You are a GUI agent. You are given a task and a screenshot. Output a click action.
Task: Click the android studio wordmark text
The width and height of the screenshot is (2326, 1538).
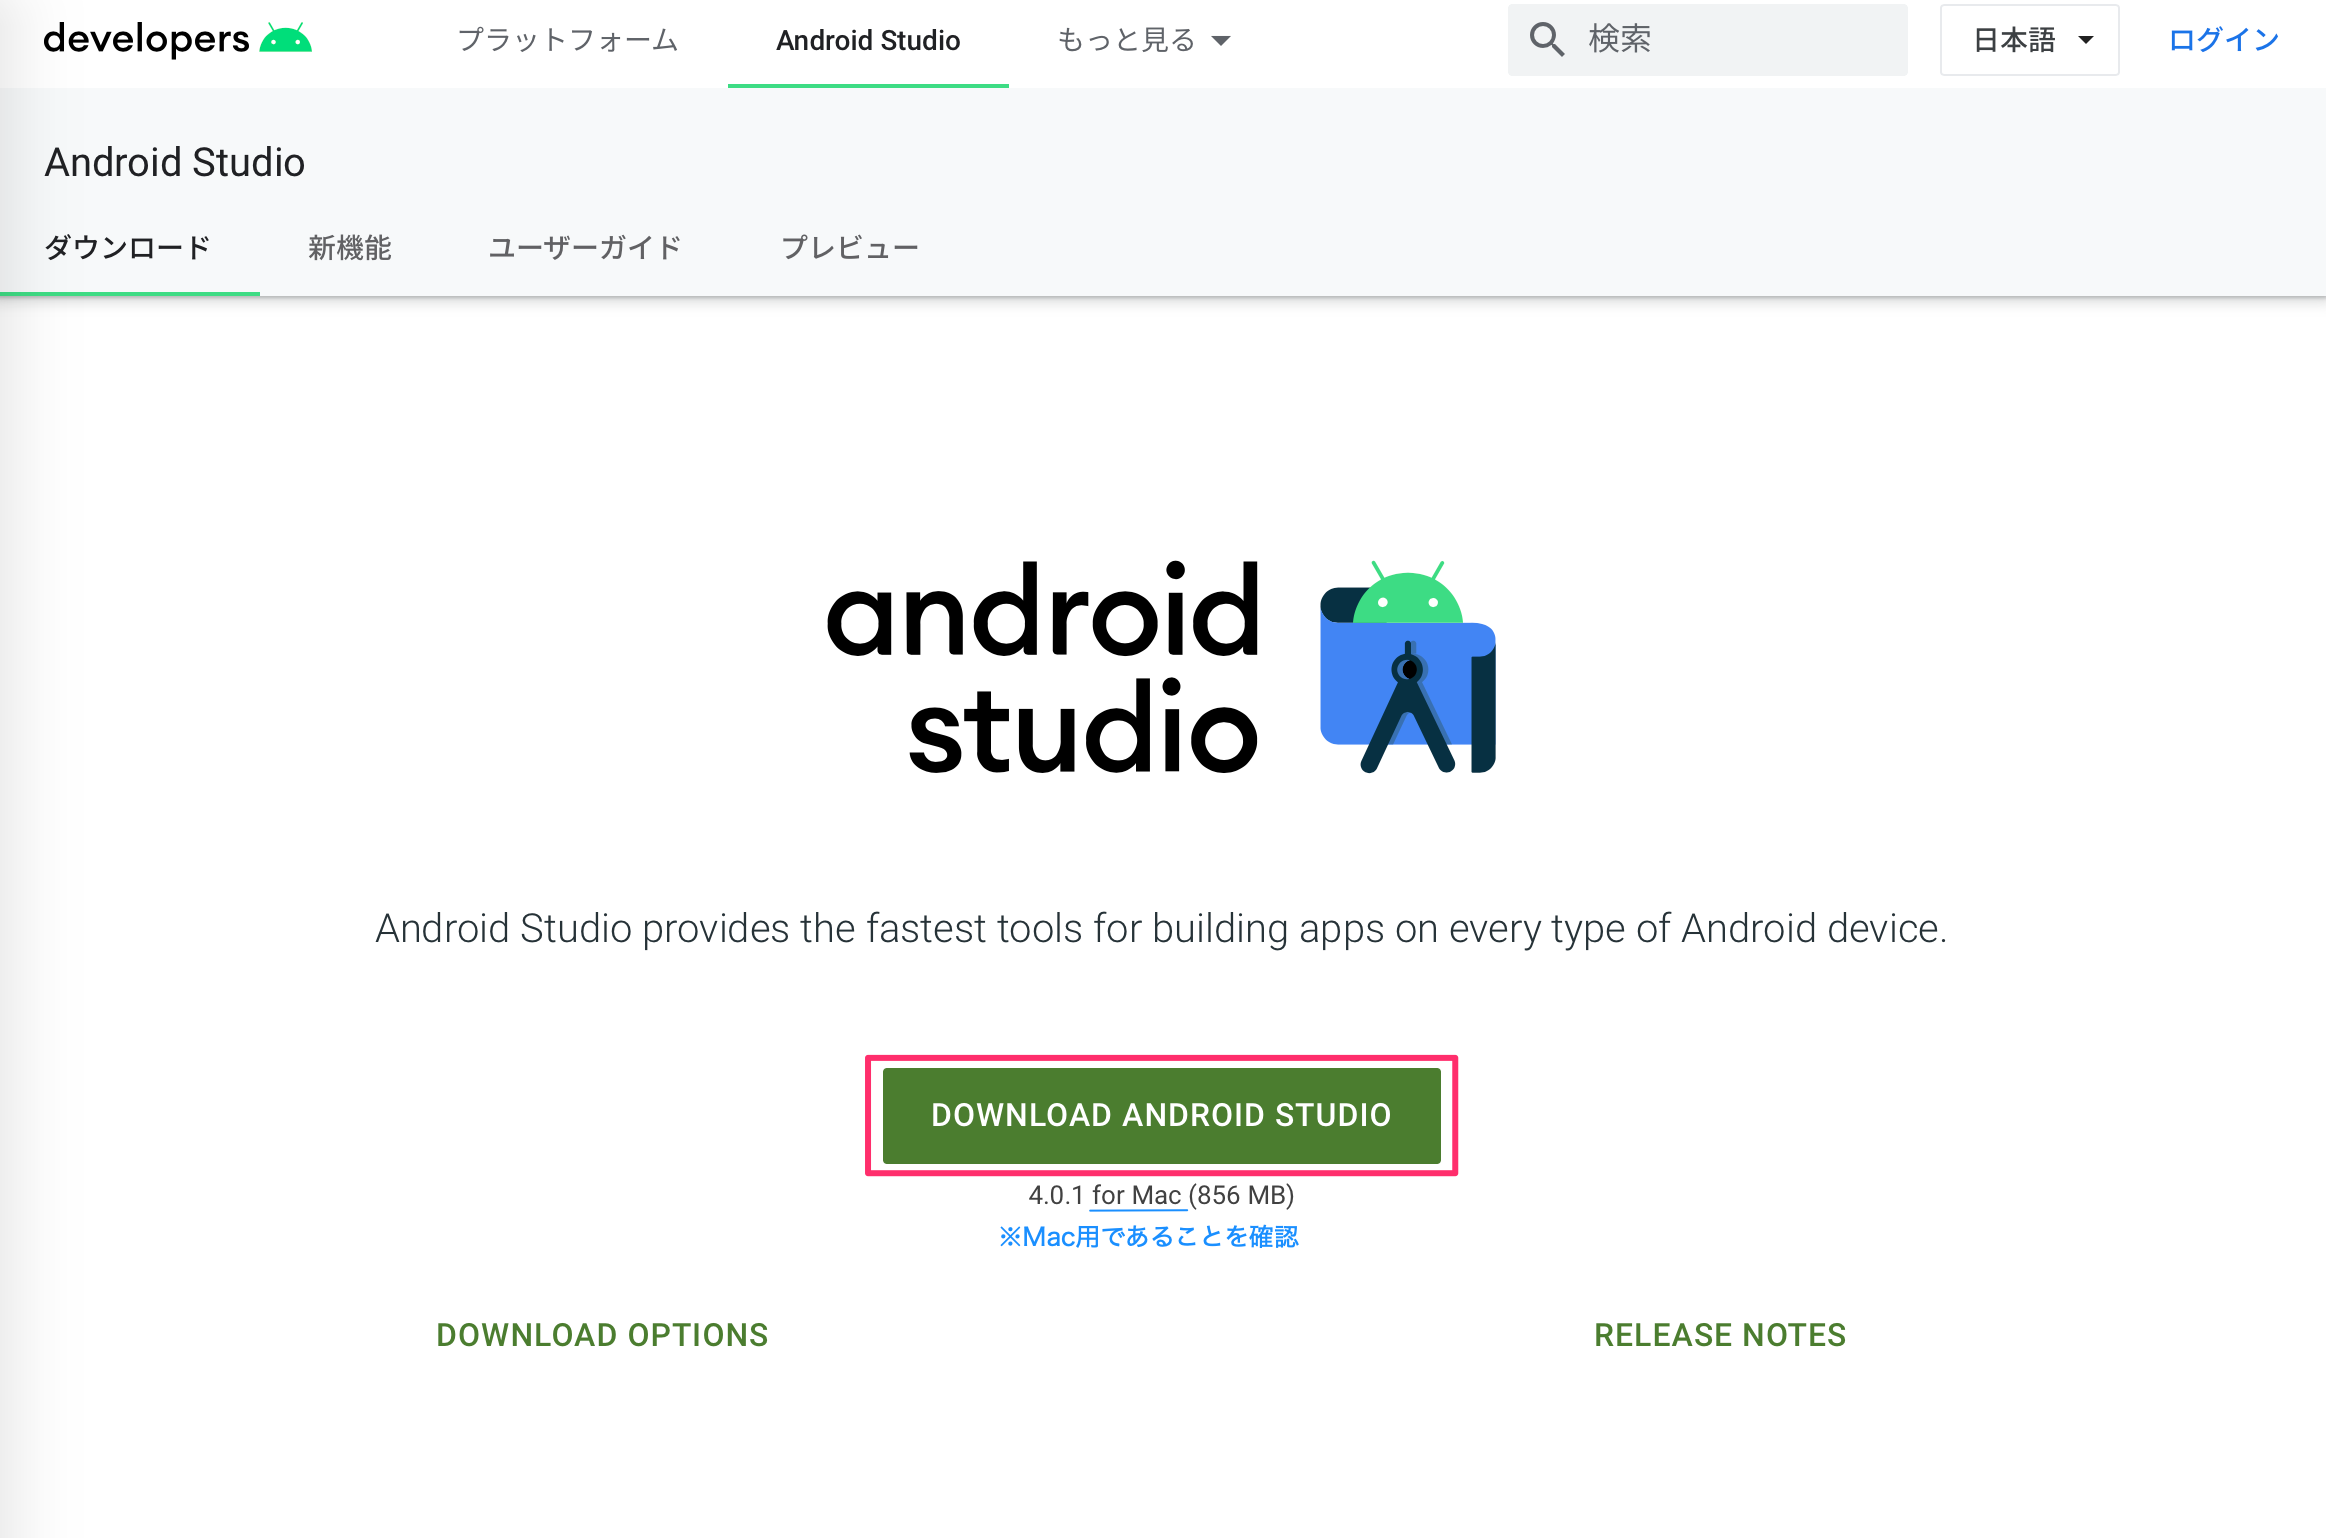(1043, 667)
